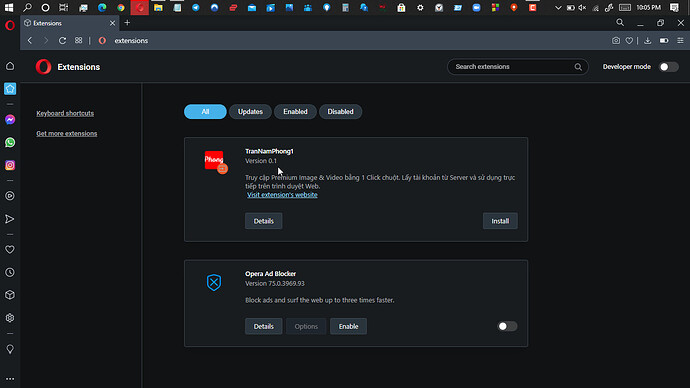The height and width of the screenshot is (388, 690).
Task: Click the TranNamPhong1 extension title
Action: click(x=269, y=151)
